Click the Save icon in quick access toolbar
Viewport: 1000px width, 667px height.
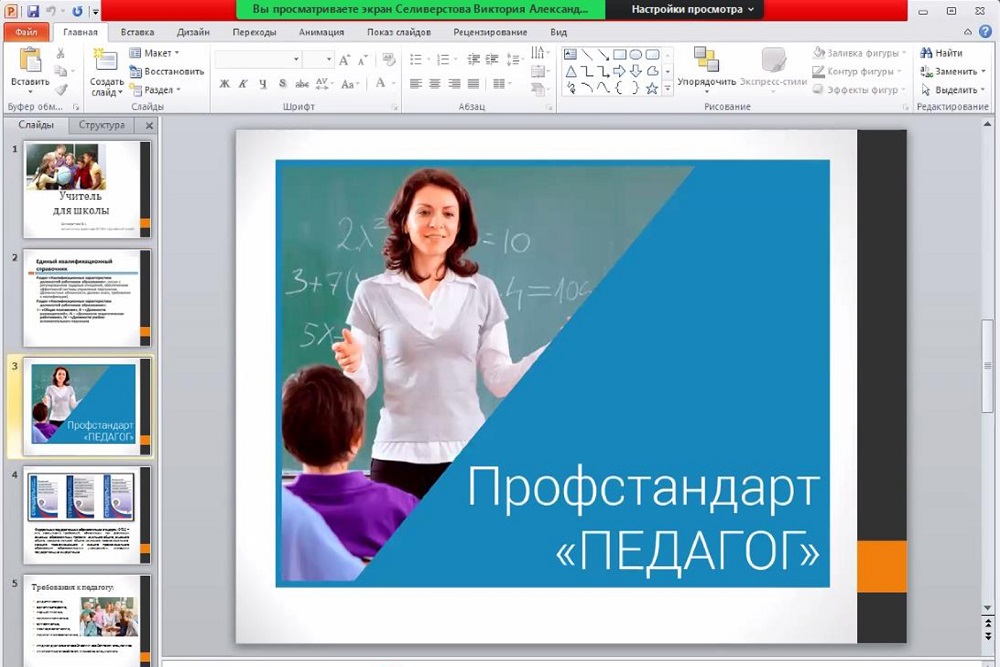click(33, 11)
